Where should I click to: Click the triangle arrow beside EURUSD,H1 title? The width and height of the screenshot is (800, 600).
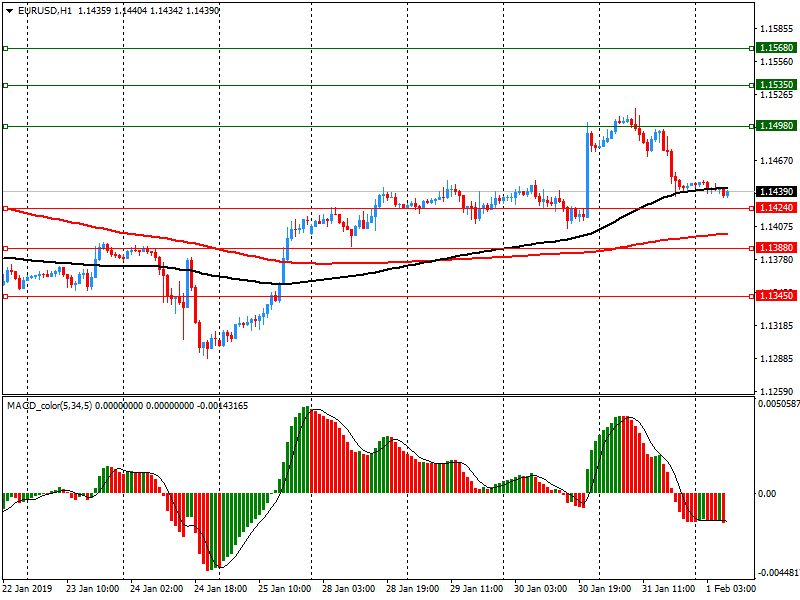point(9,10)
